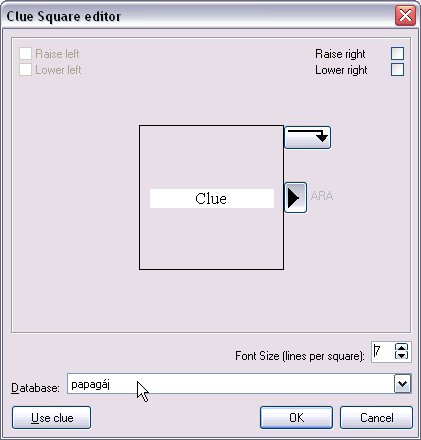Dismiss the dialog with Cancel
421x440 pixels.
click(x=376, y=418)
